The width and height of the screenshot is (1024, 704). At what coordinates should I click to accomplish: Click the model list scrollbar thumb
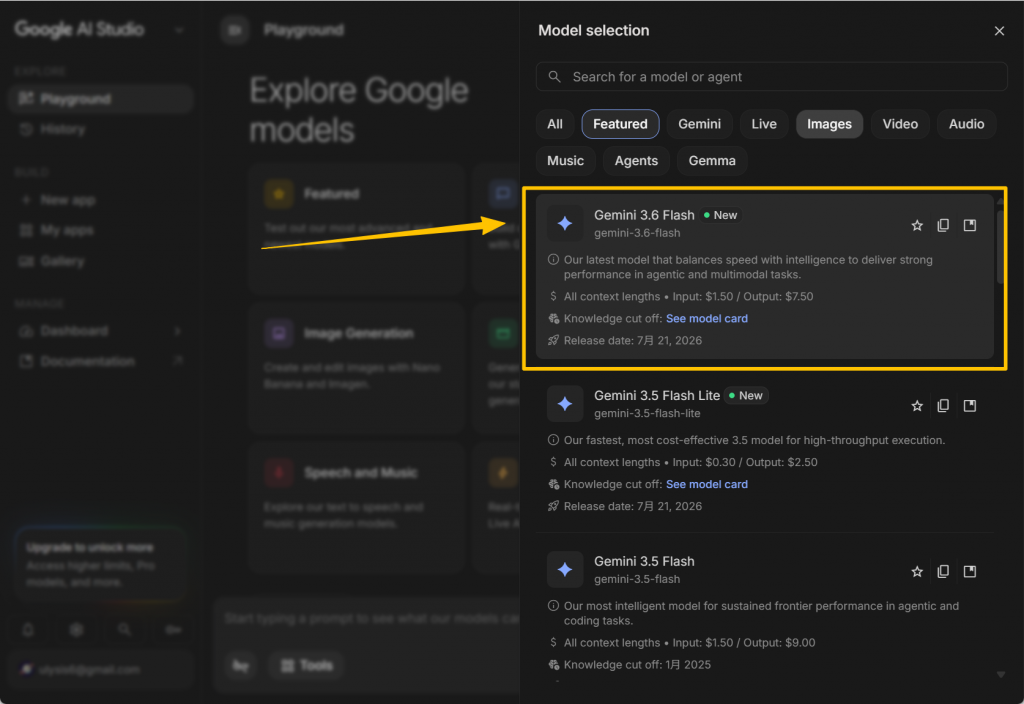[1000, 247]
